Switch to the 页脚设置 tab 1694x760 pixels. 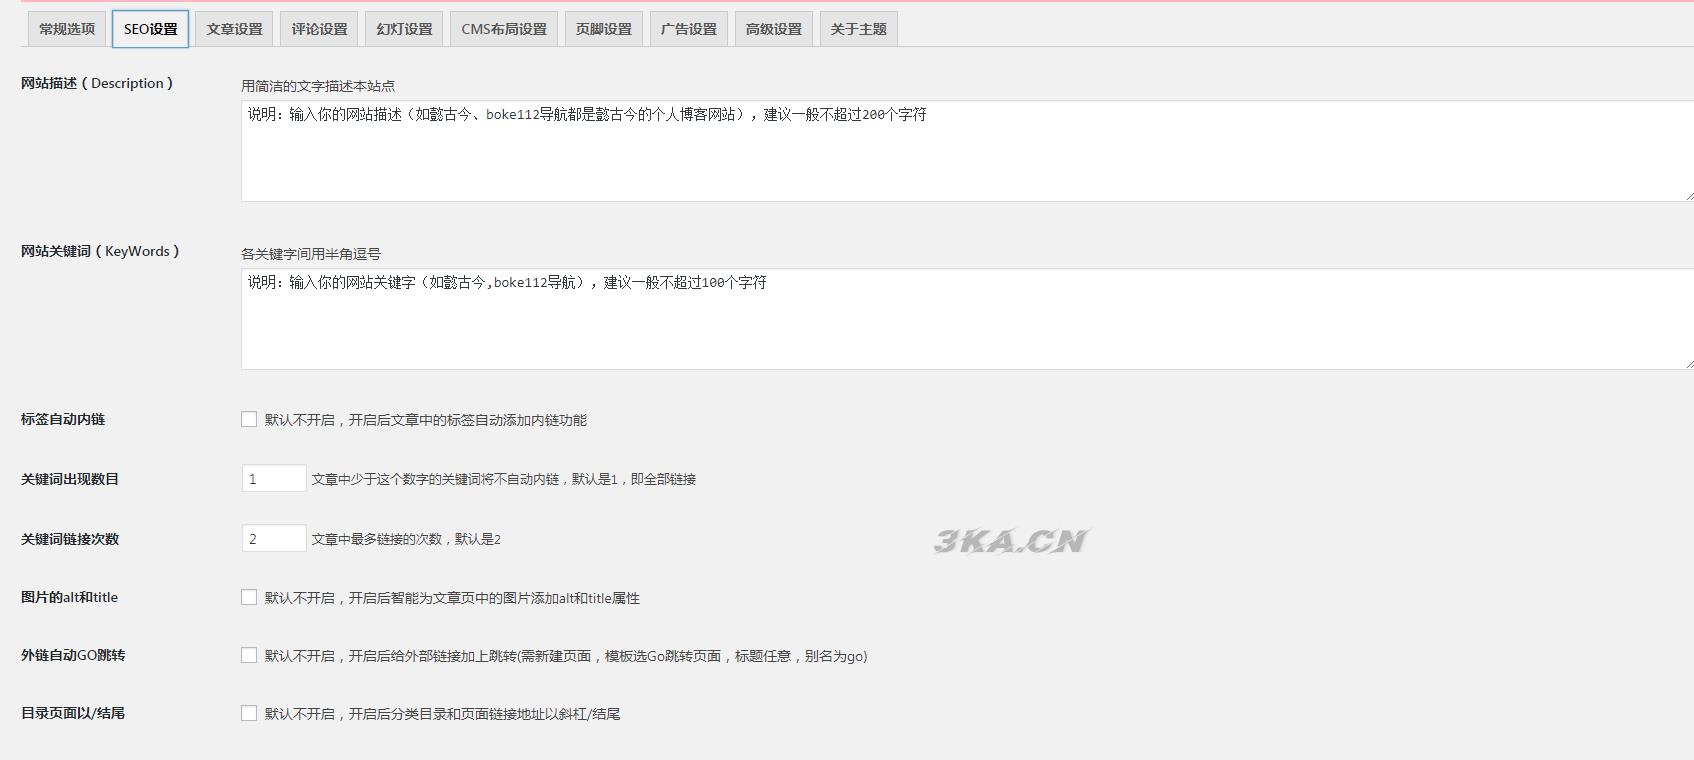point(603,29)
